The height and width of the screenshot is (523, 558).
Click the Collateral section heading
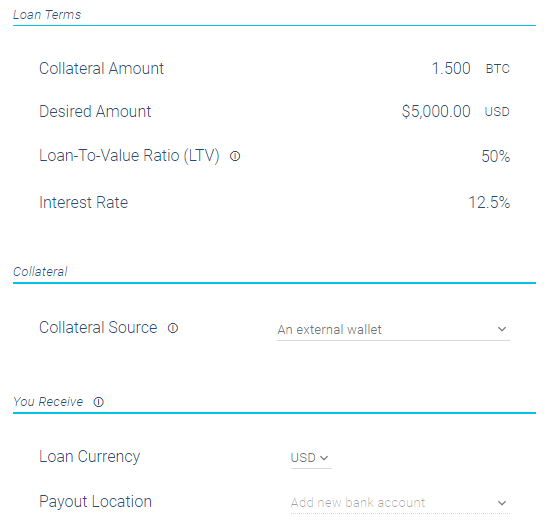tap(40, 272)
